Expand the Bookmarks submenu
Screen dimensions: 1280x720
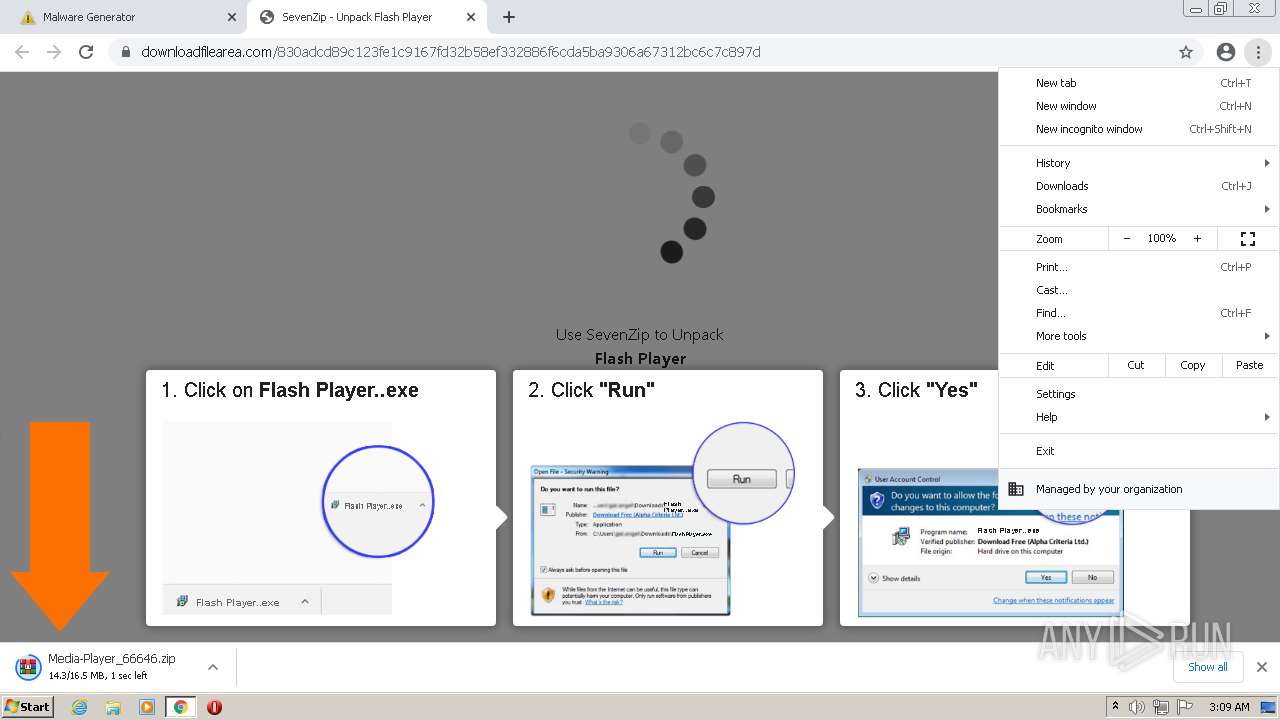(1138, 209)
